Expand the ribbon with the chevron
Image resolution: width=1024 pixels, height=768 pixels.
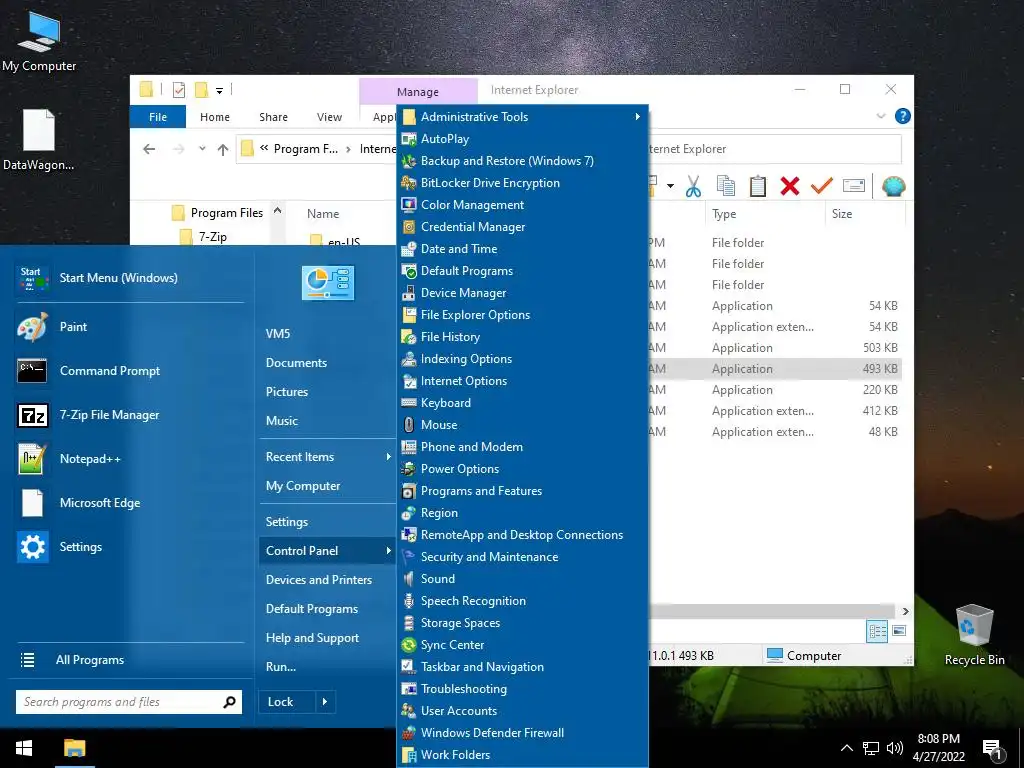point(881,116)
